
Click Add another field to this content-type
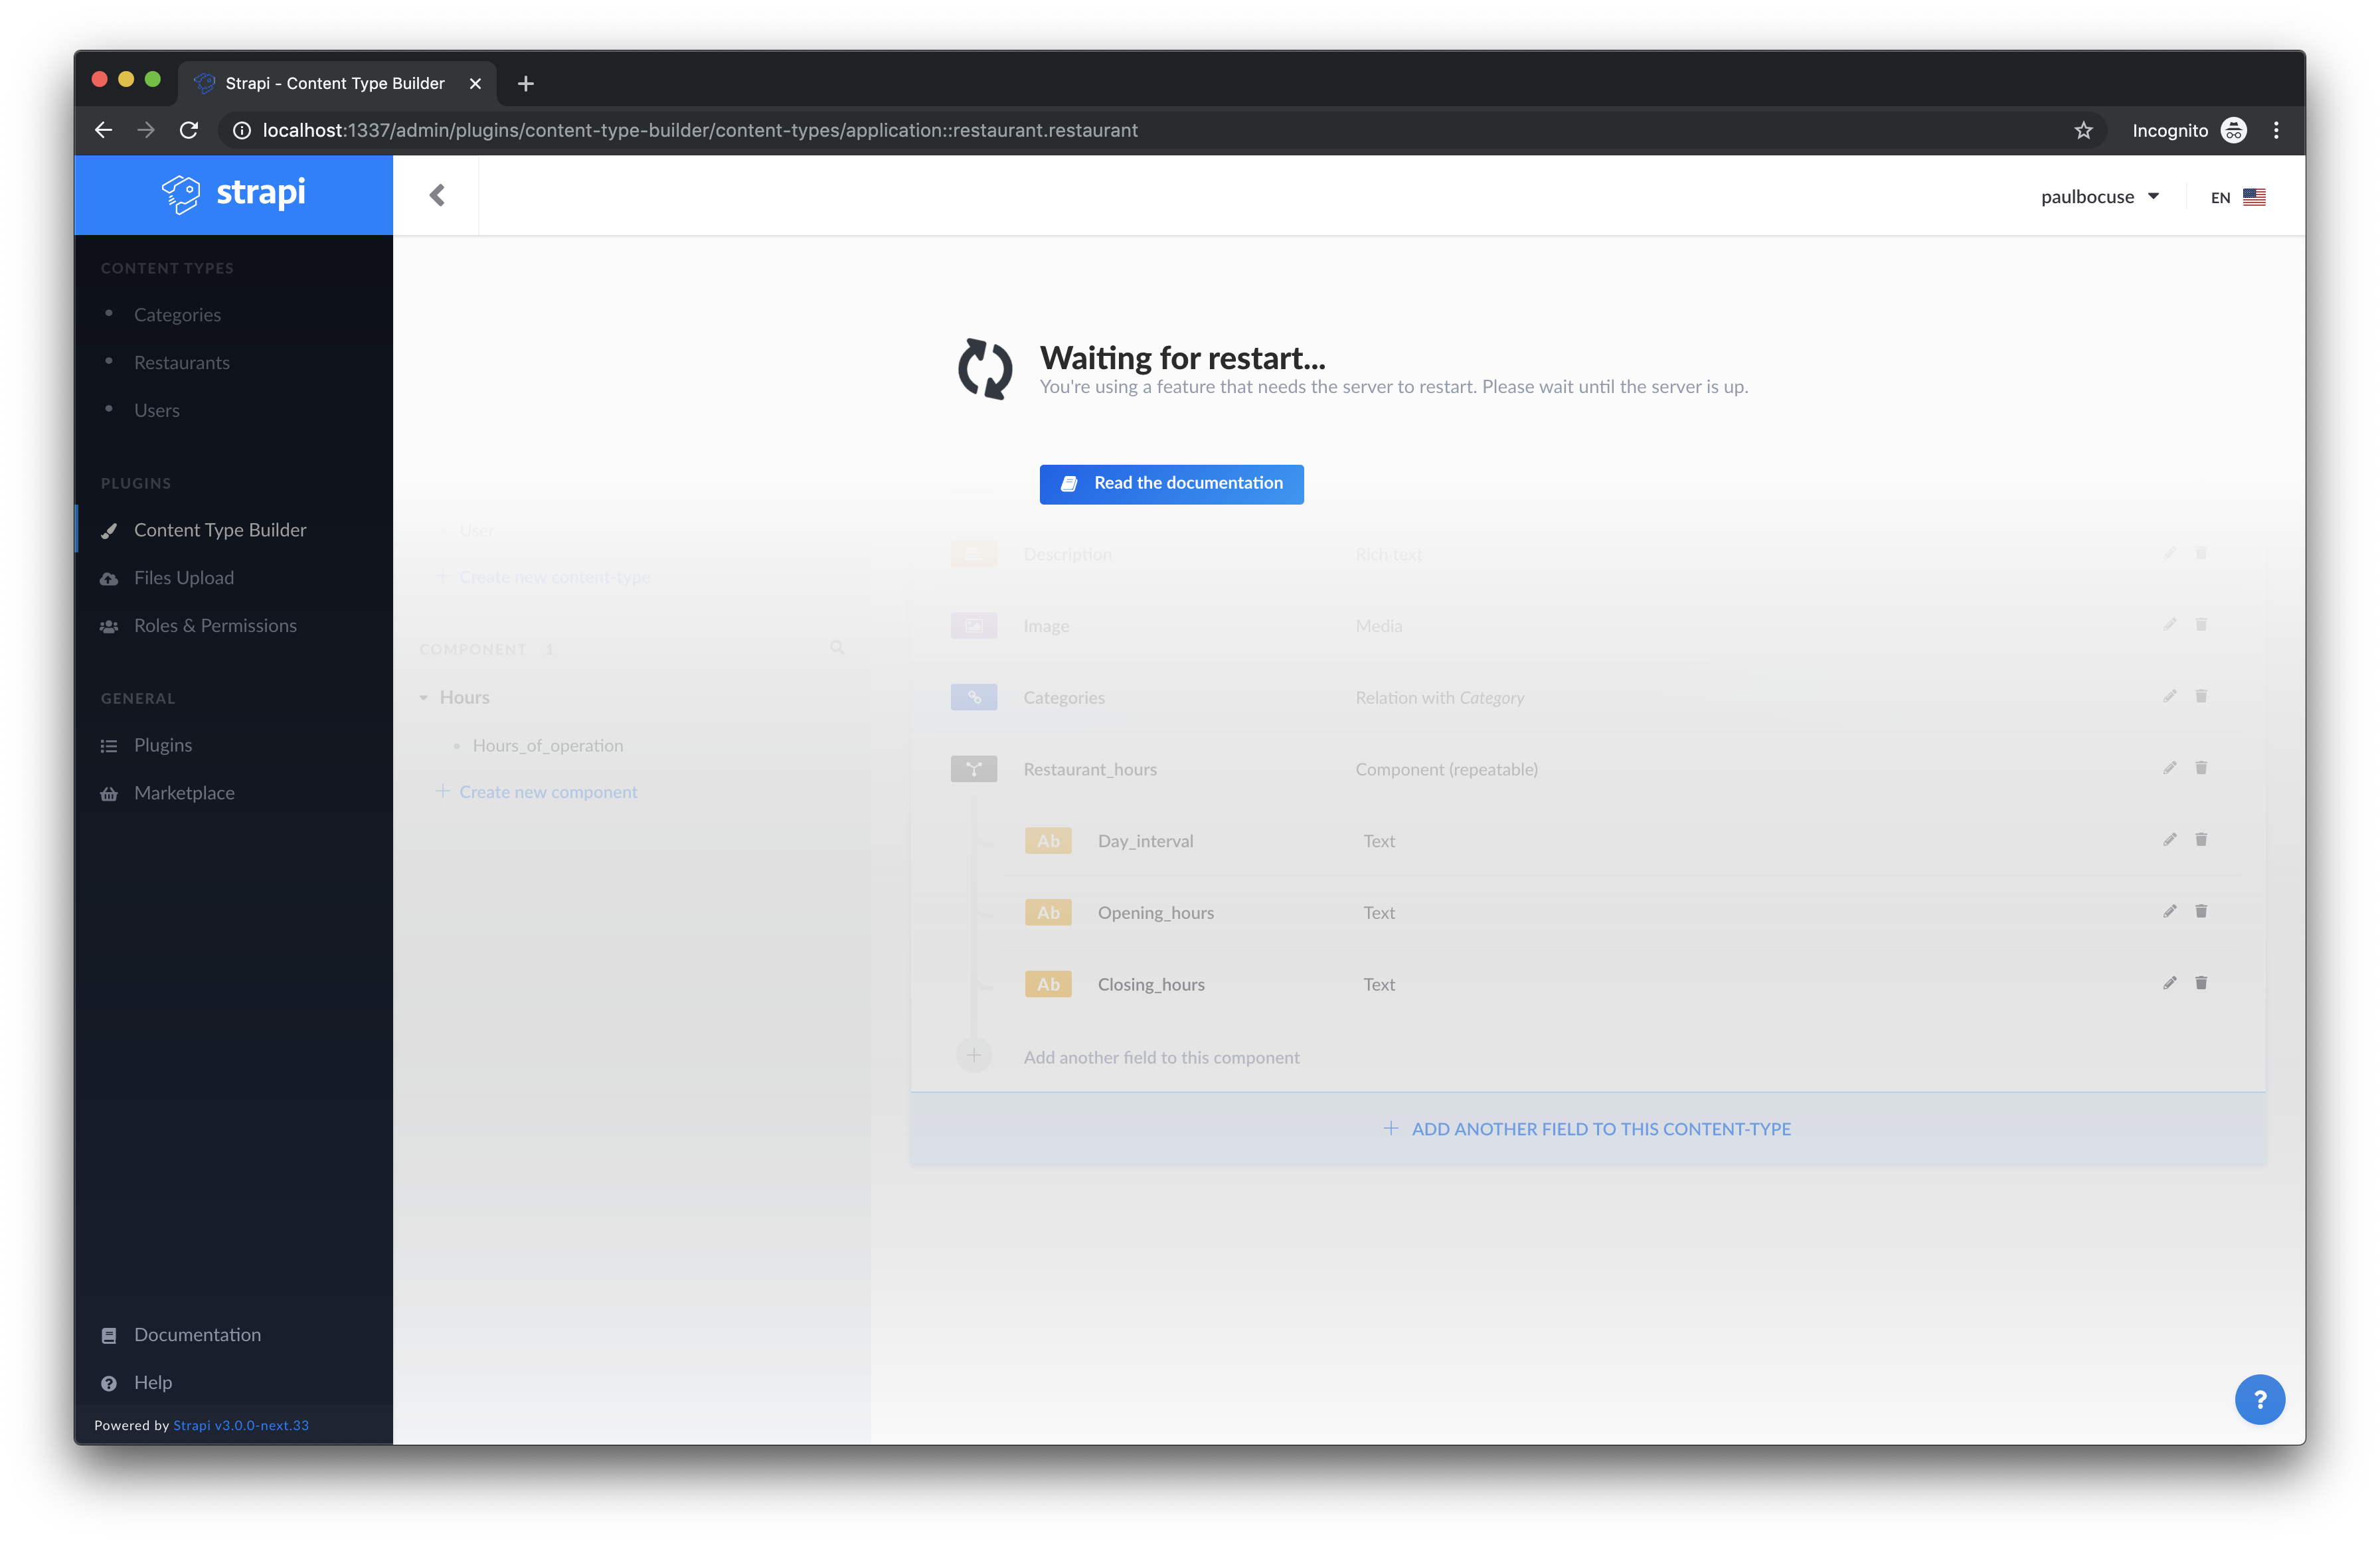1587,1129
